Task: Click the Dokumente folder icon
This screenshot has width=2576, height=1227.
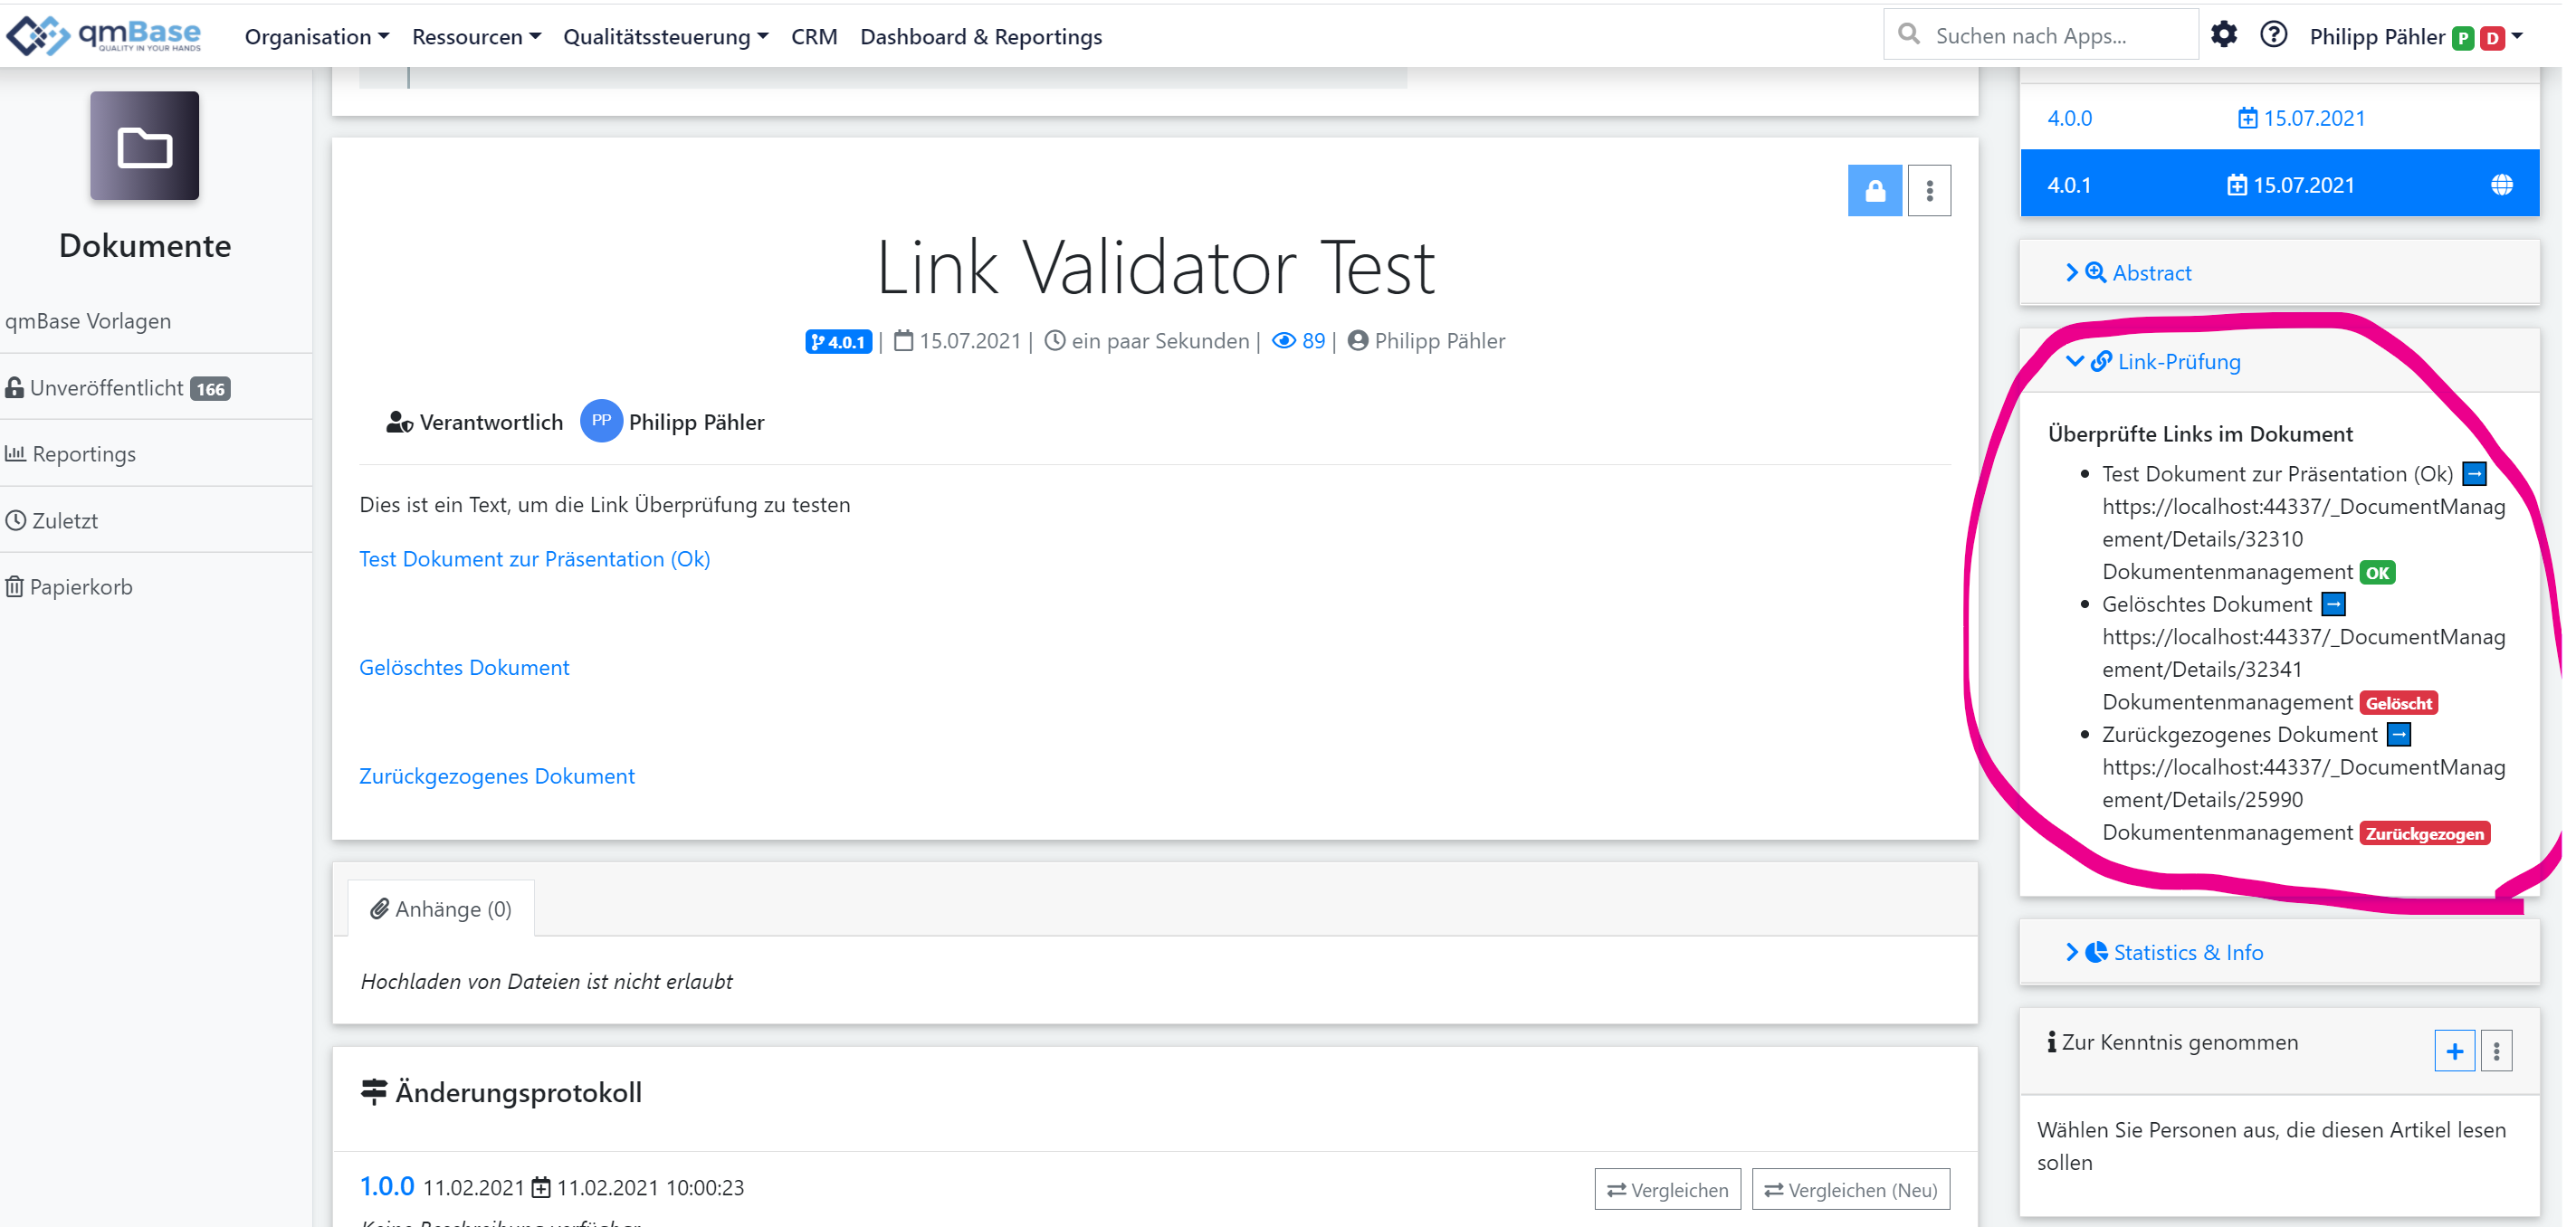Action: click(145, 146)
